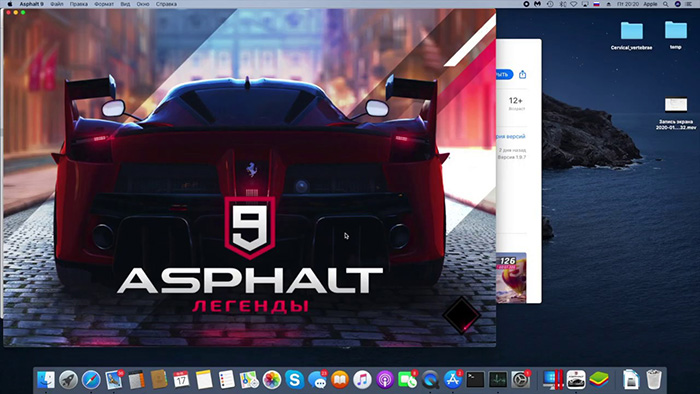Click the Asphalt 9 shield logo

pyautogui.click(x=250, y=228)
